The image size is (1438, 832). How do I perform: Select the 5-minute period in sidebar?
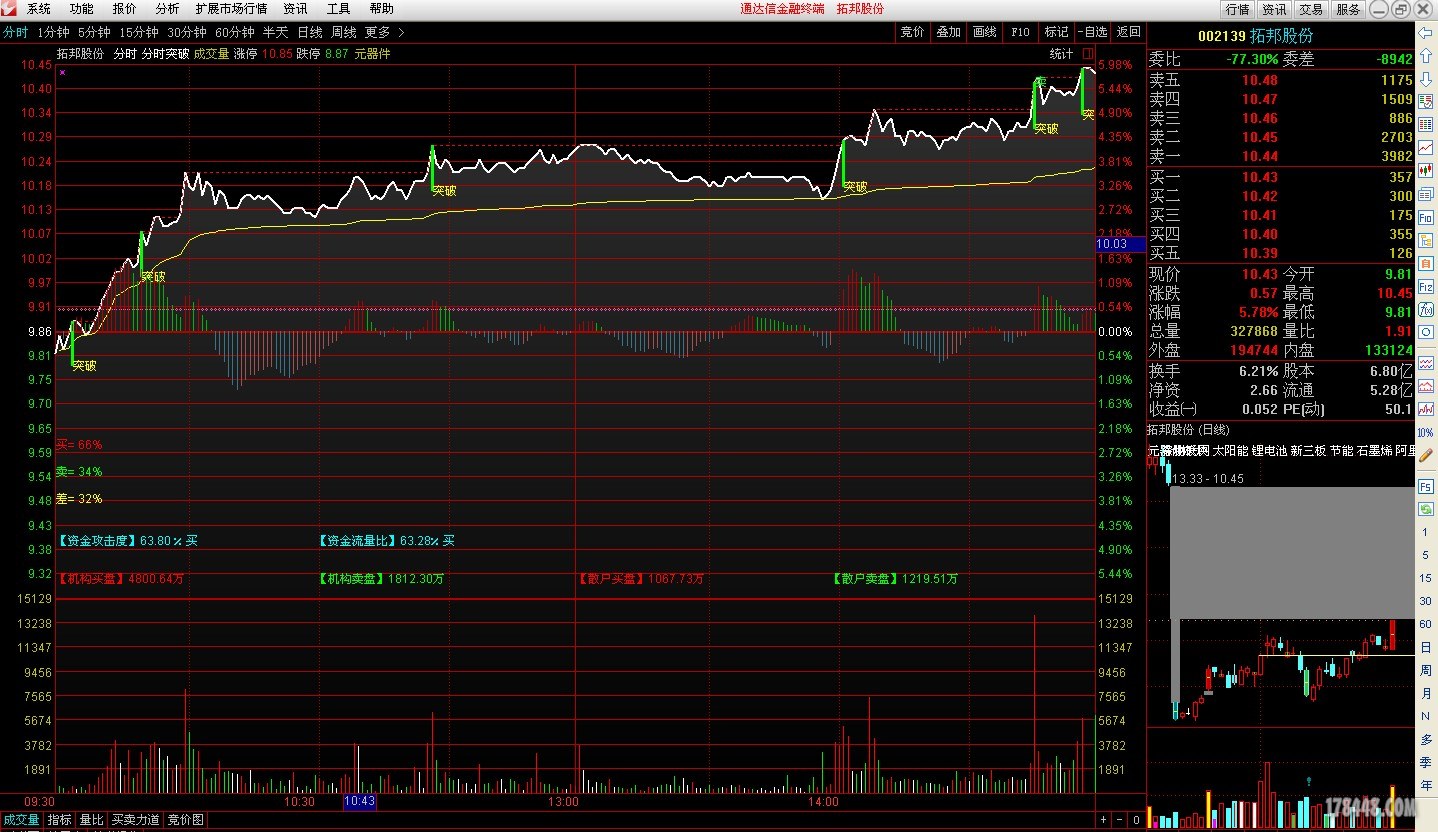click(x=1426, y=555)
